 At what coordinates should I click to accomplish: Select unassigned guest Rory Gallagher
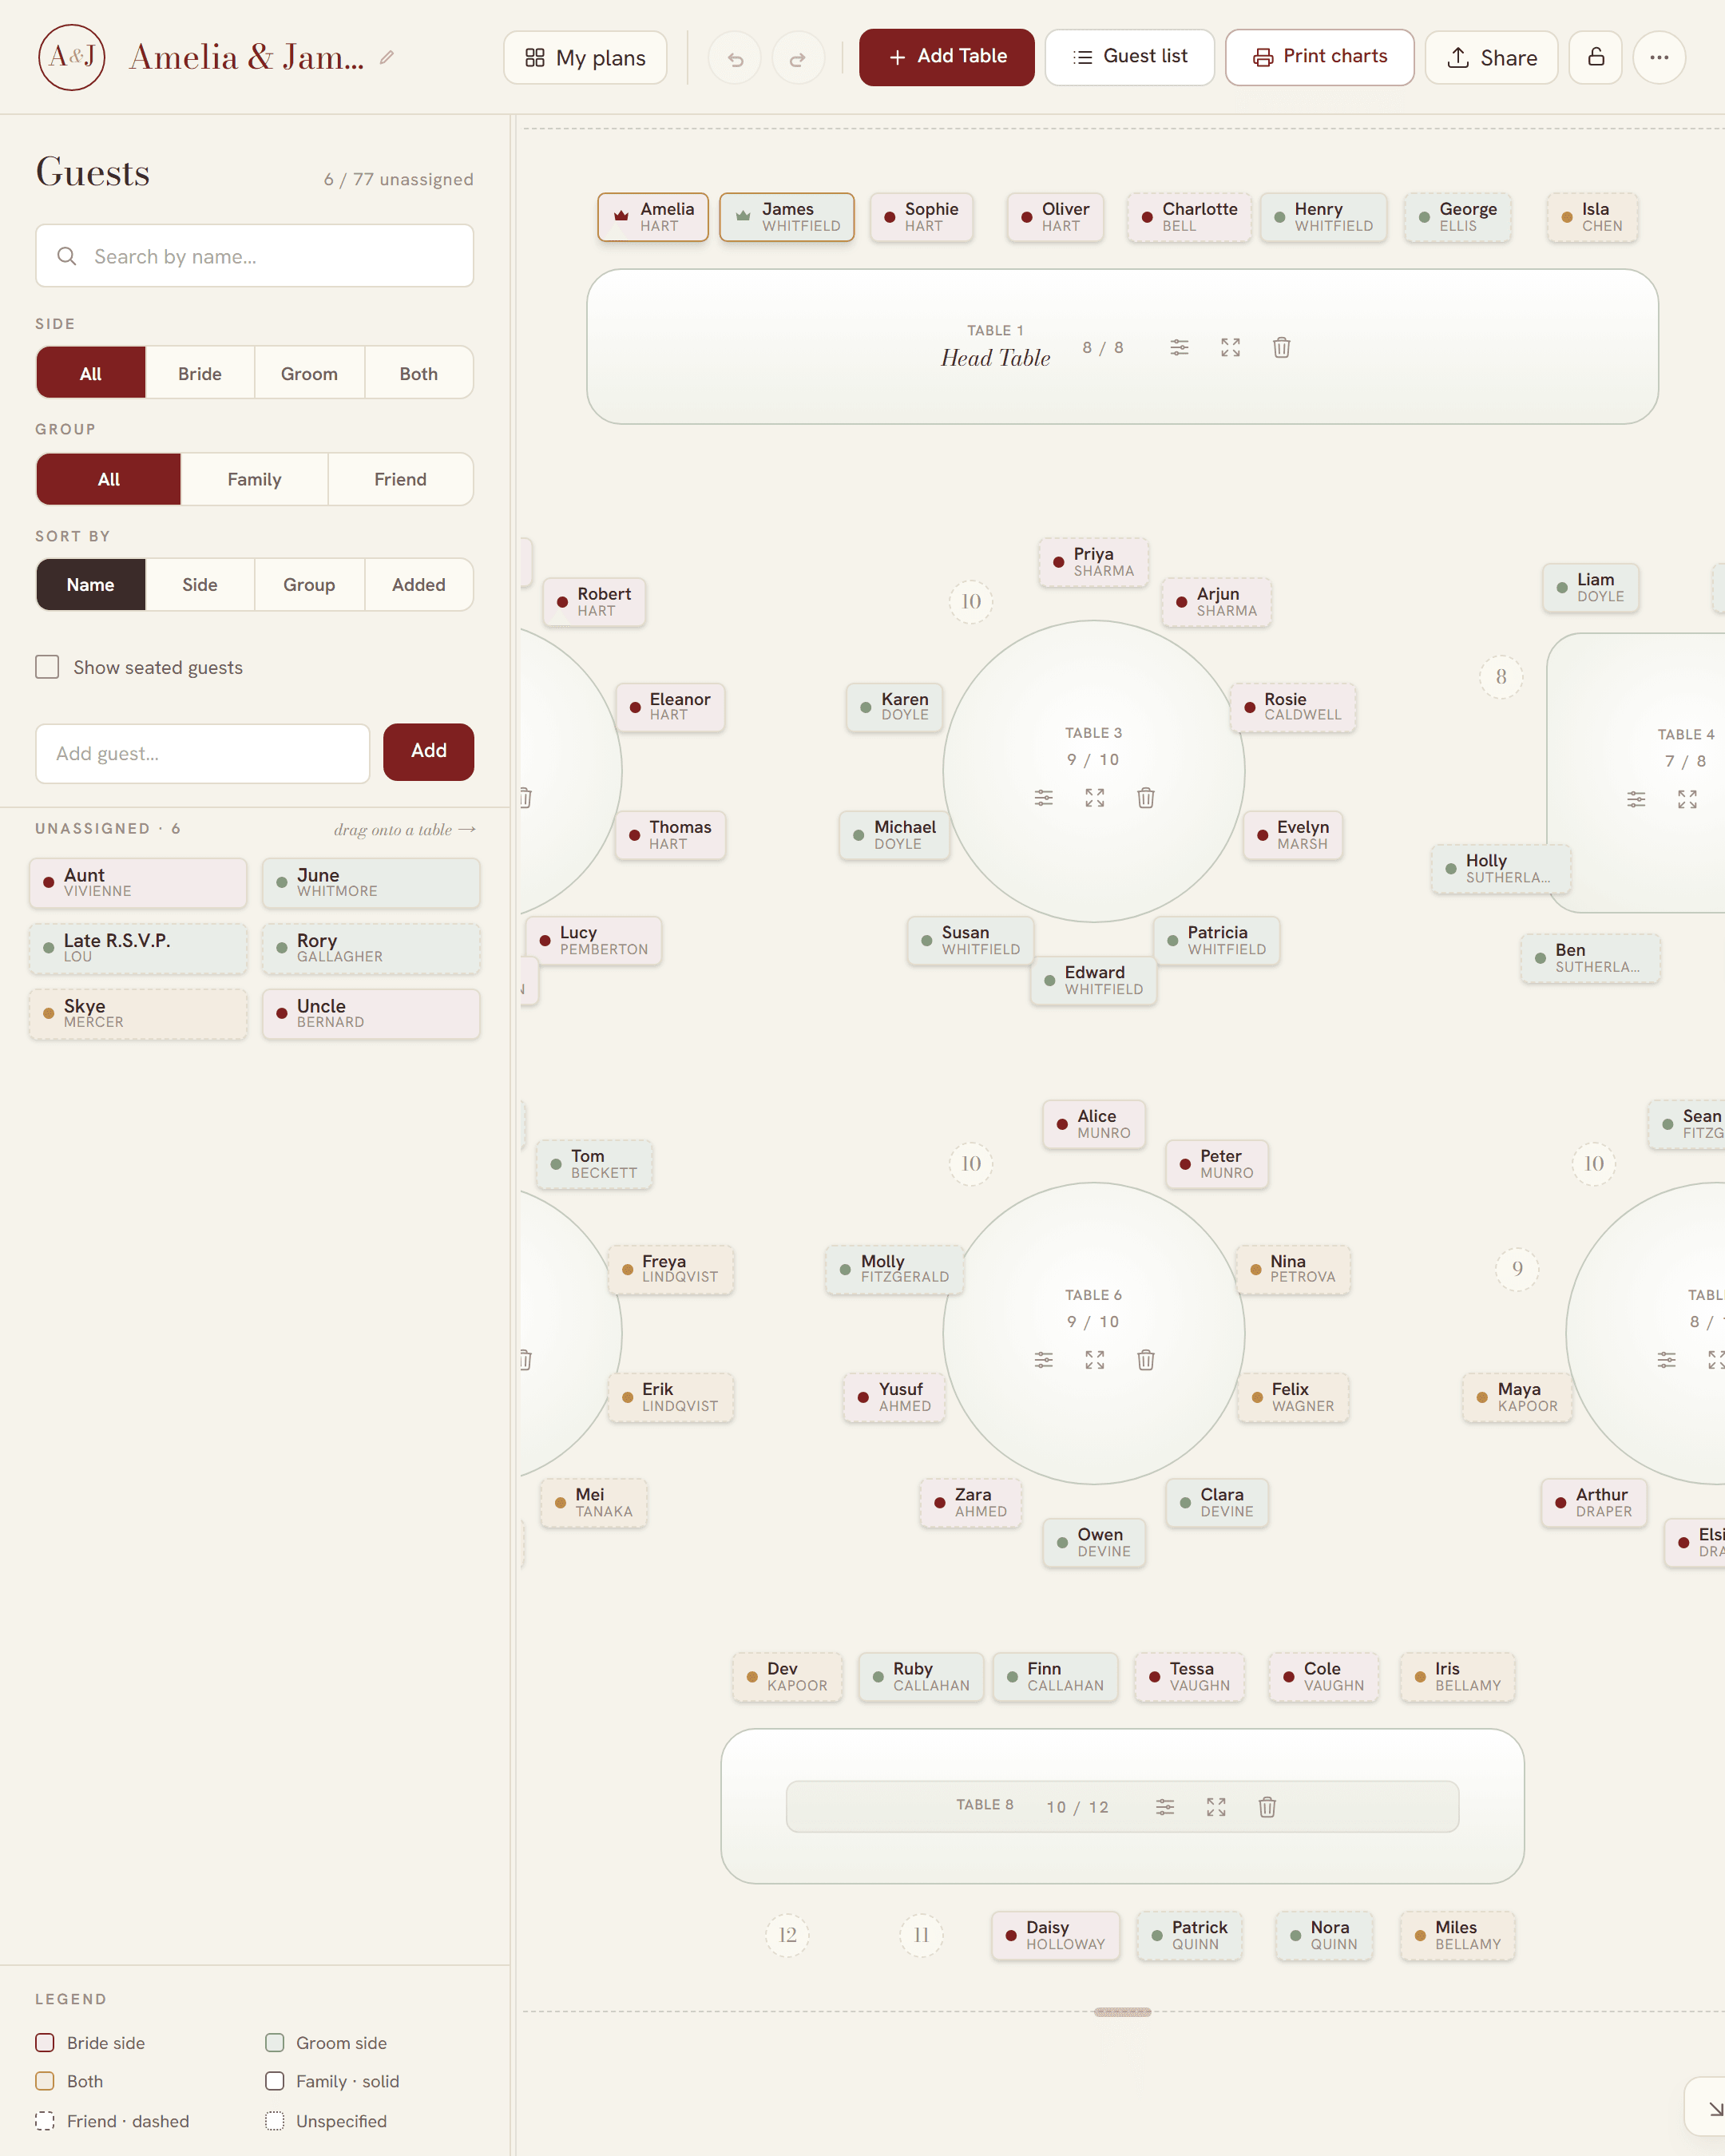tap(371, 948)
